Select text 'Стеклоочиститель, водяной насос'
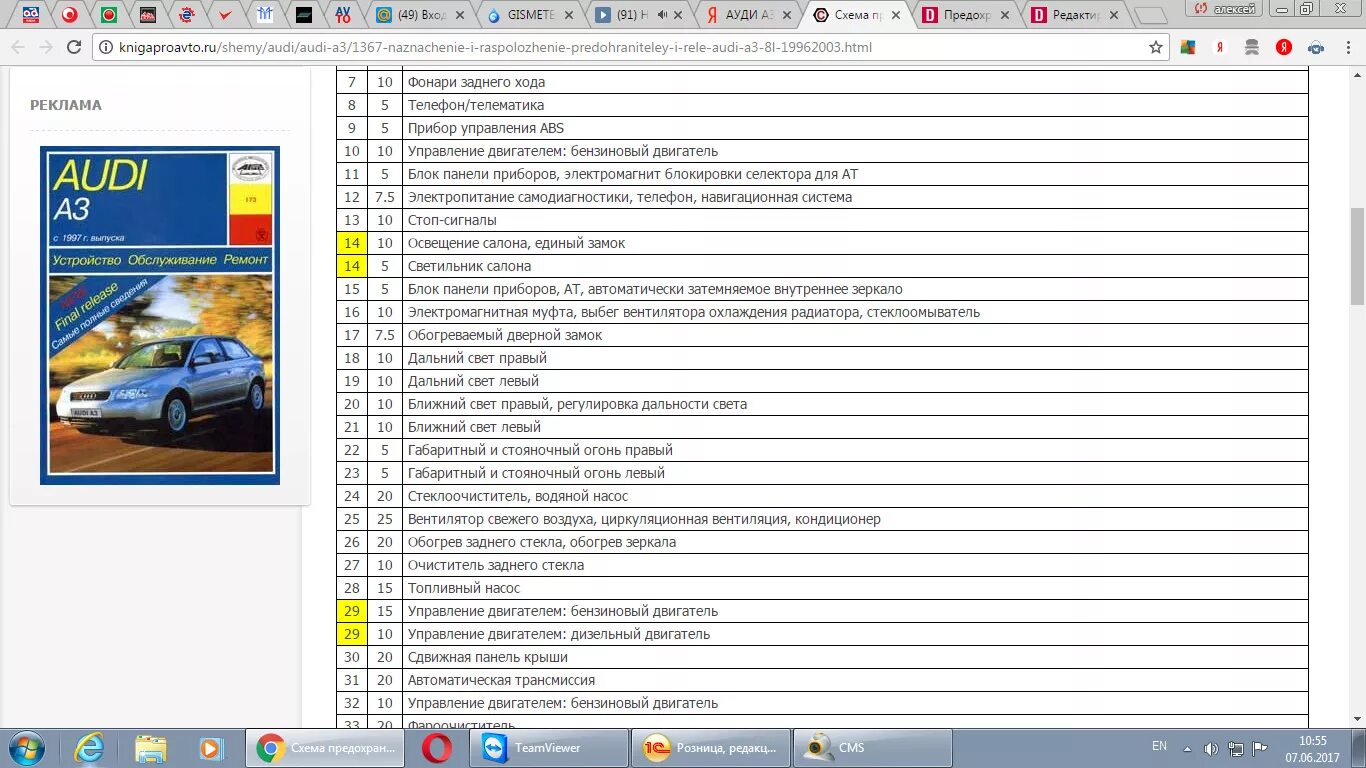 518,496
